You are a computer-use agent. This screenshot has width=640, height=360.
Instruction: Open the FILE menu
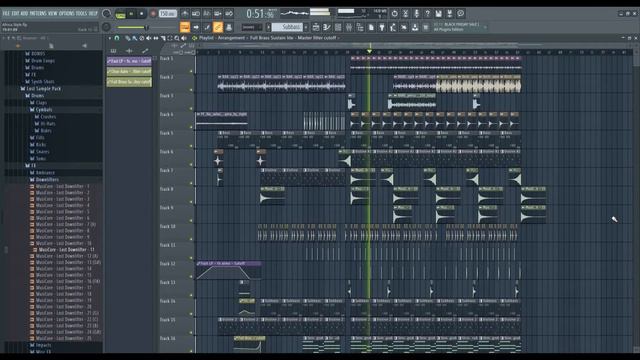(6, 13)
